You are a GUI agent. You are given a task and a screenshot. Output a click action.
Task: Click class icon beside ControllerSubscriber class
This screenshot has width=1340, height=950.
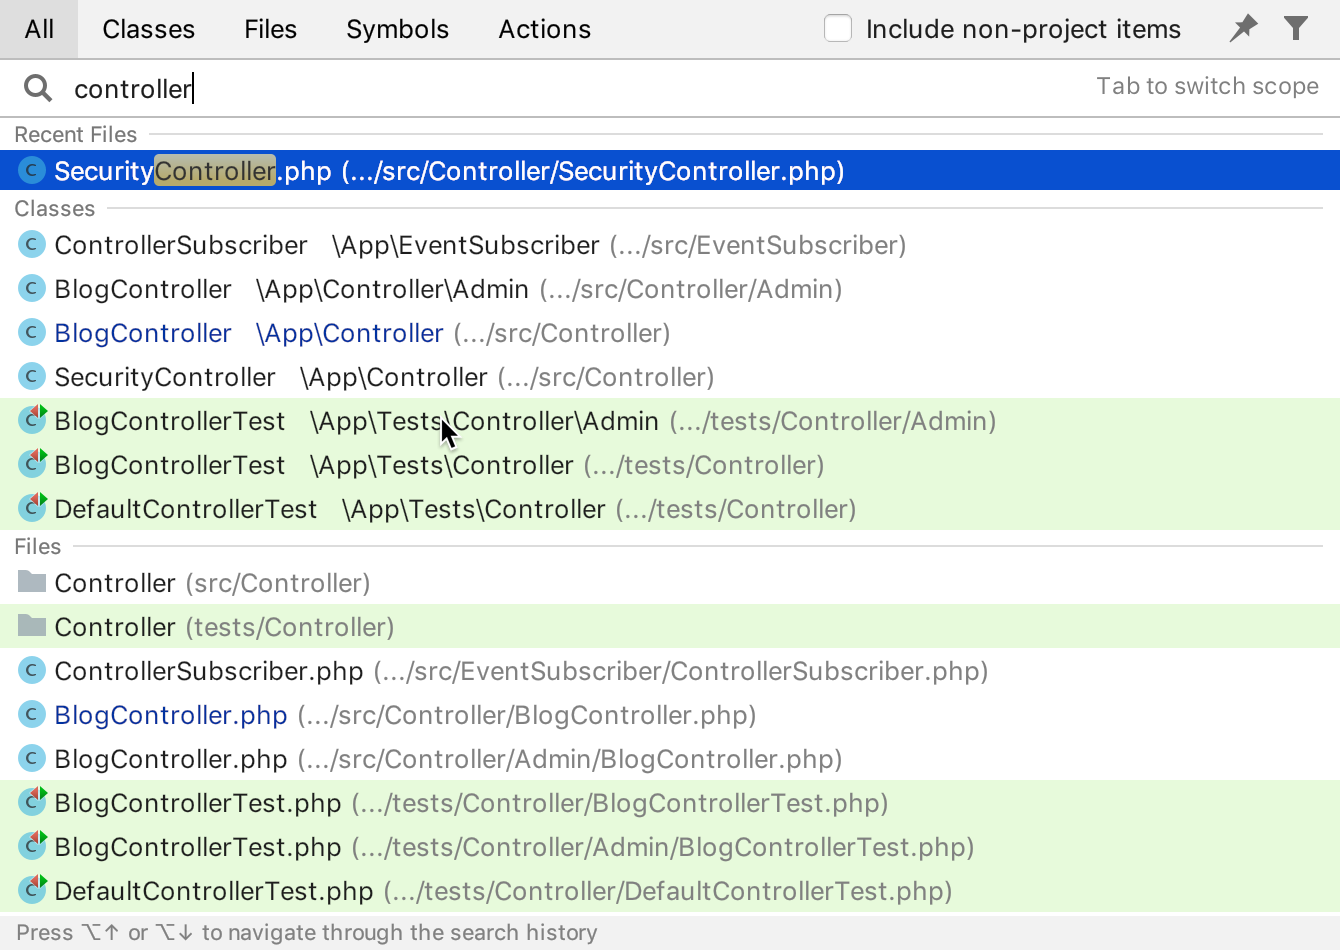(x=32, y=244)
